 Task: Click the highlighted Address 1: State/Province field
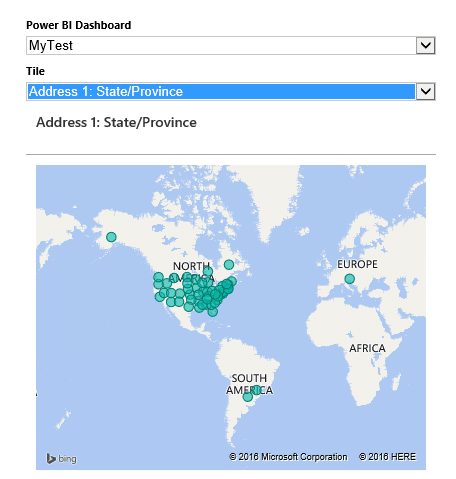point(221,91)
